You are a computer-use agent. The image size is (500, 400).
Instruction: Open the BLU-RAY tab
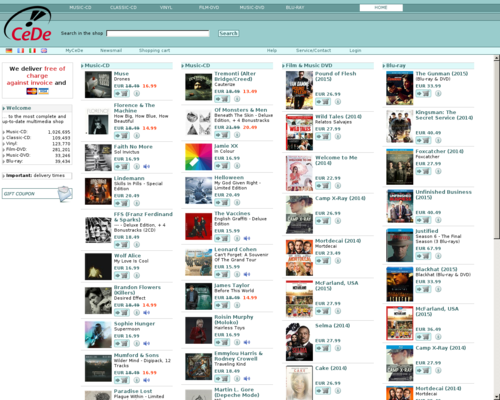295,7
